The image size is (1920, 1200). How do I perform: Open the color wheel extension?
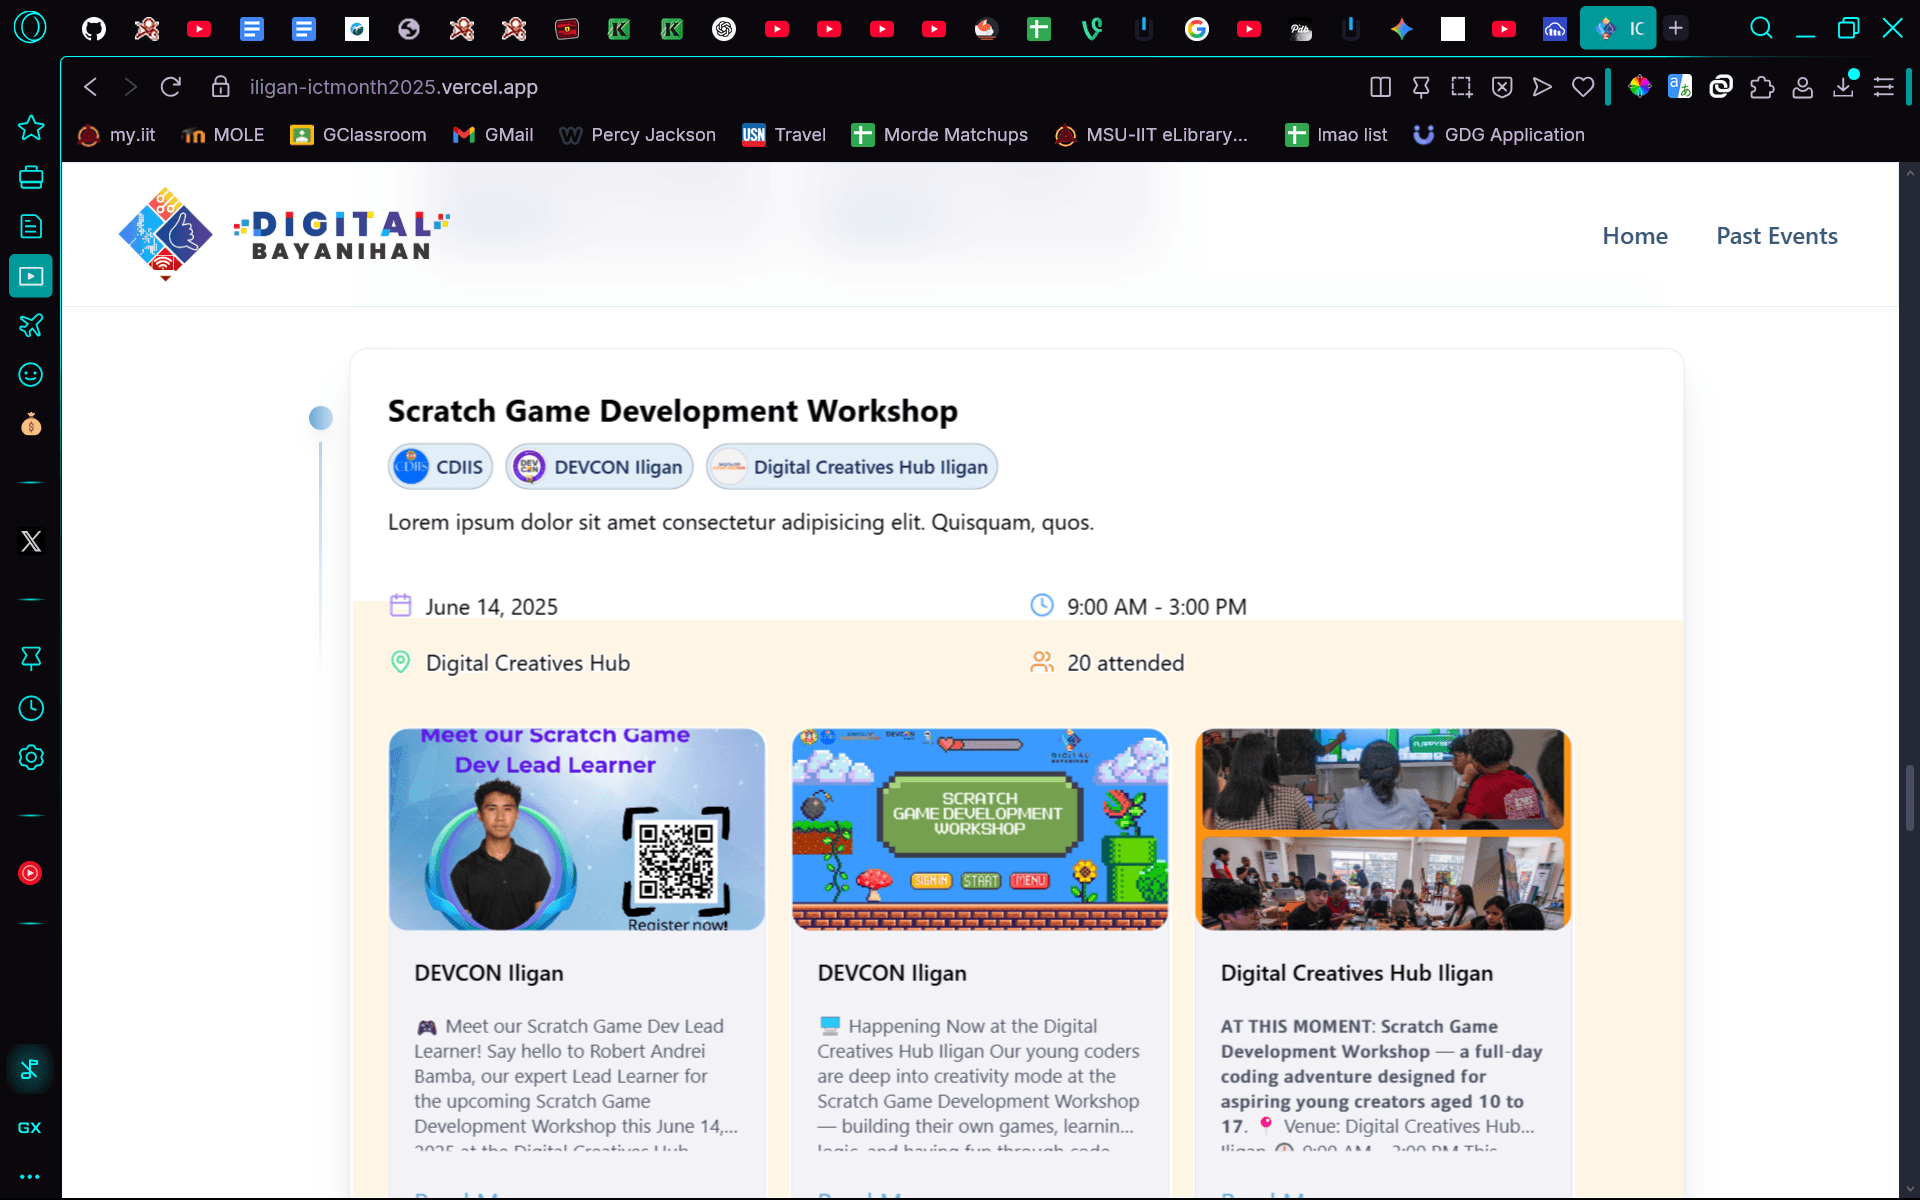(1639, 87)
